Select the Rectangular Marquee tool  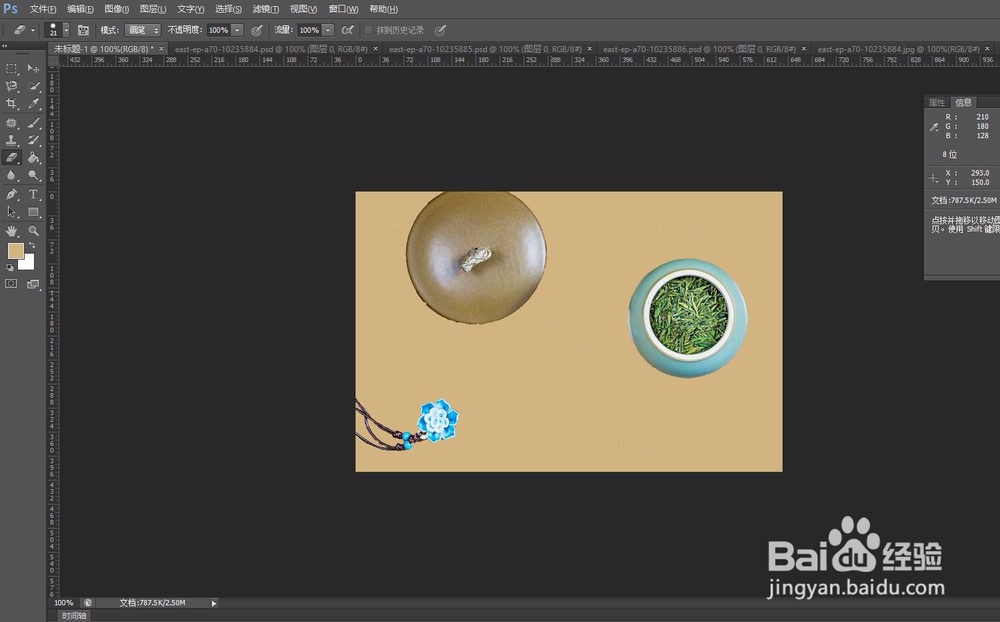click(11, 68)
